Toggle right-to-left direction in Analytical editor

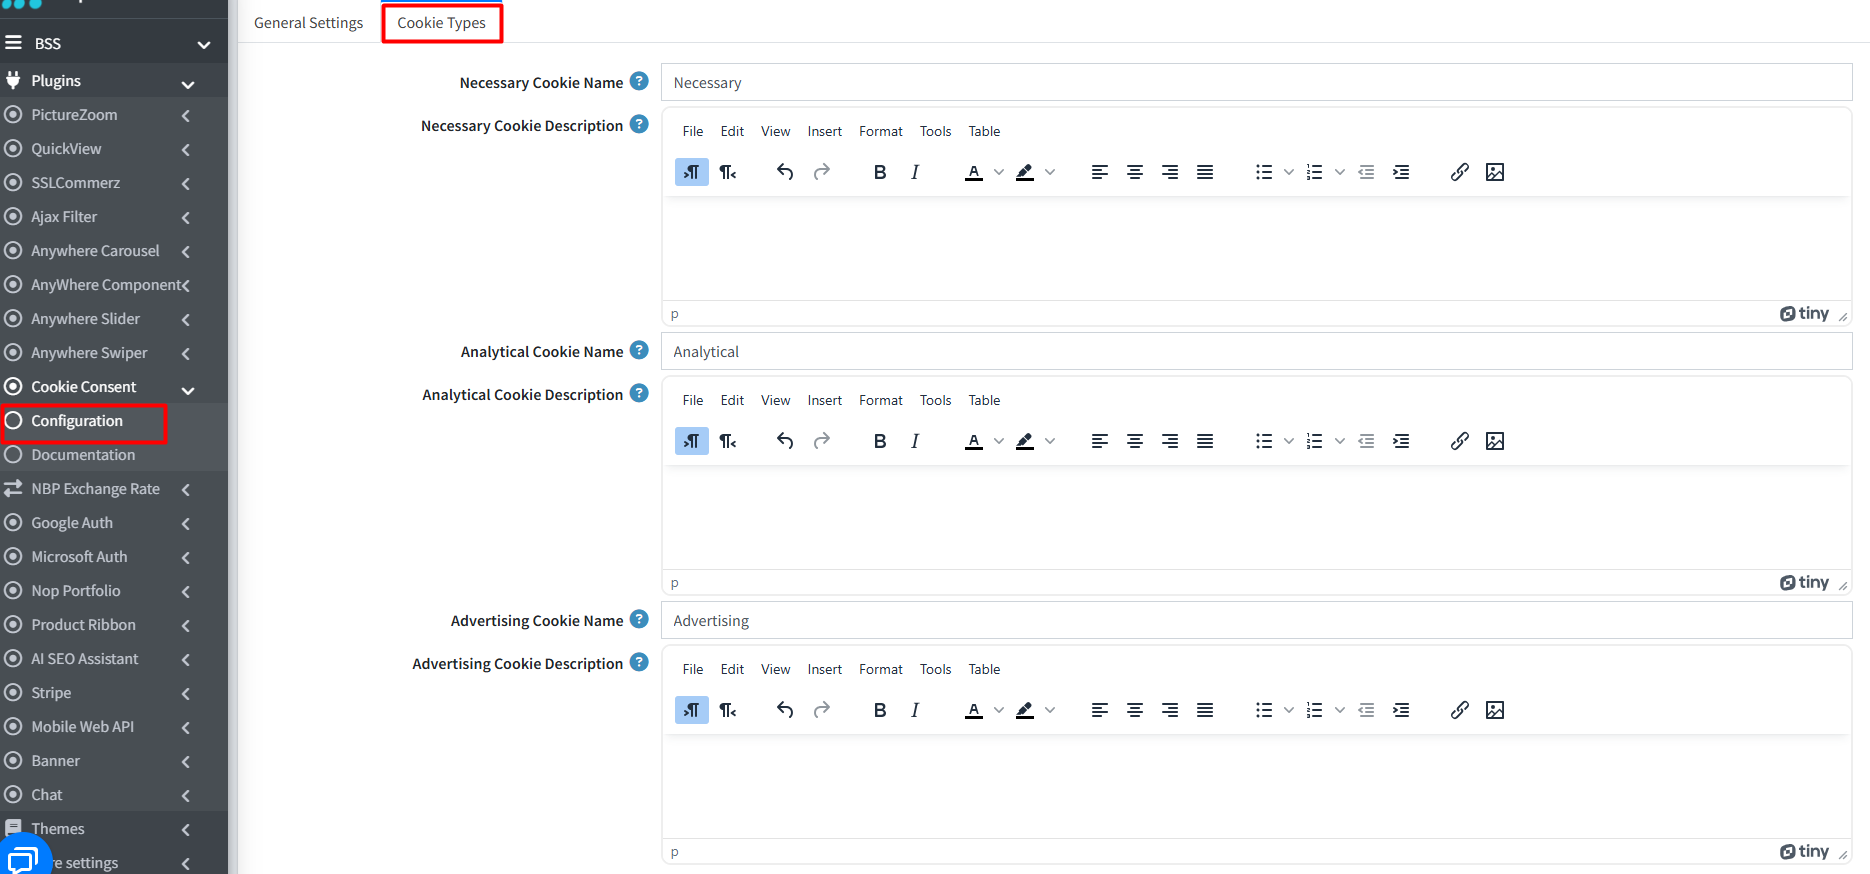[x=728, y=441]
